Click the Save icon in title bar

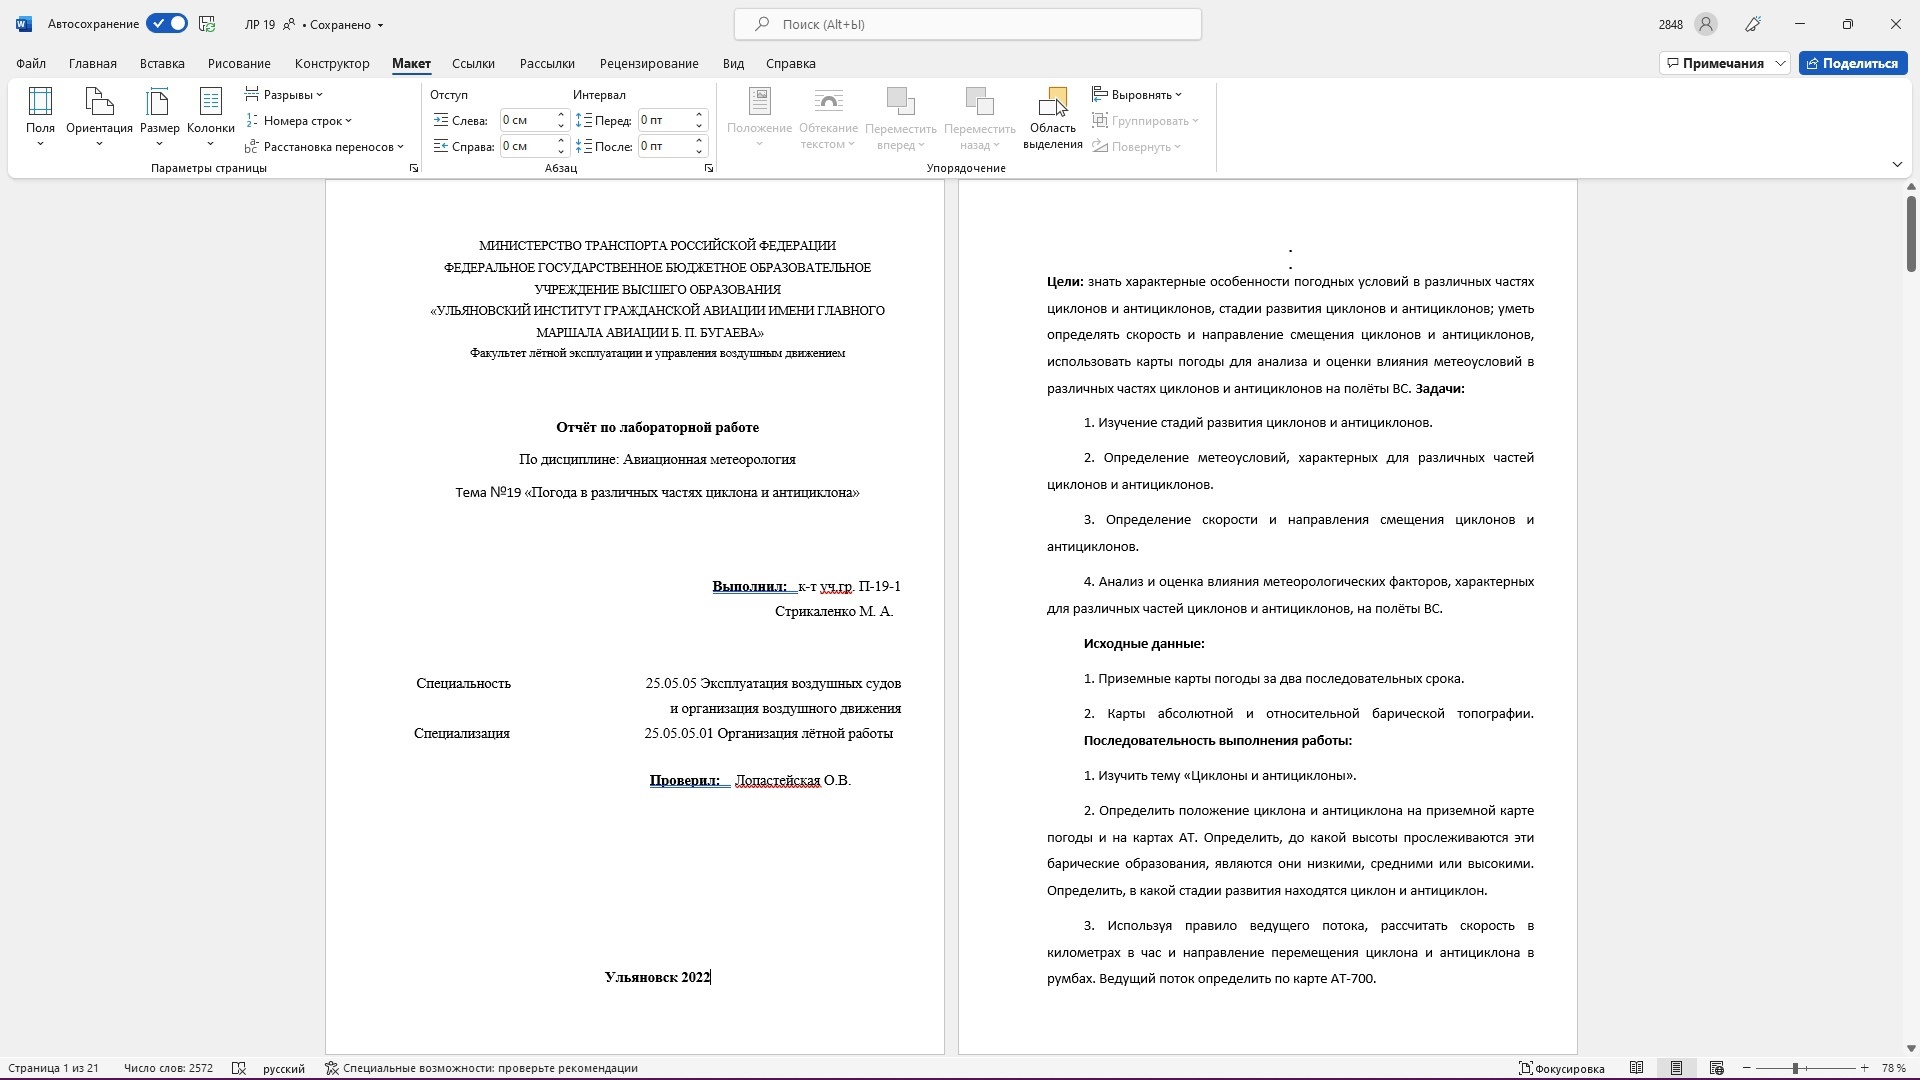(207, 24)
